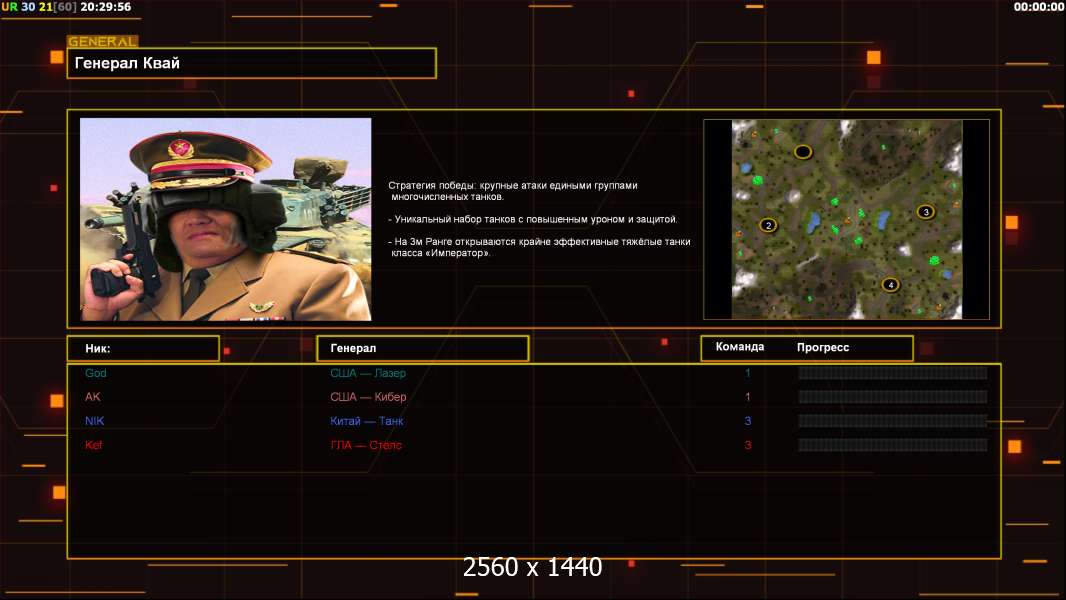This screenshot has height=600, width=1066.
Task: Click team number in NIK's row
Action: 748,421
